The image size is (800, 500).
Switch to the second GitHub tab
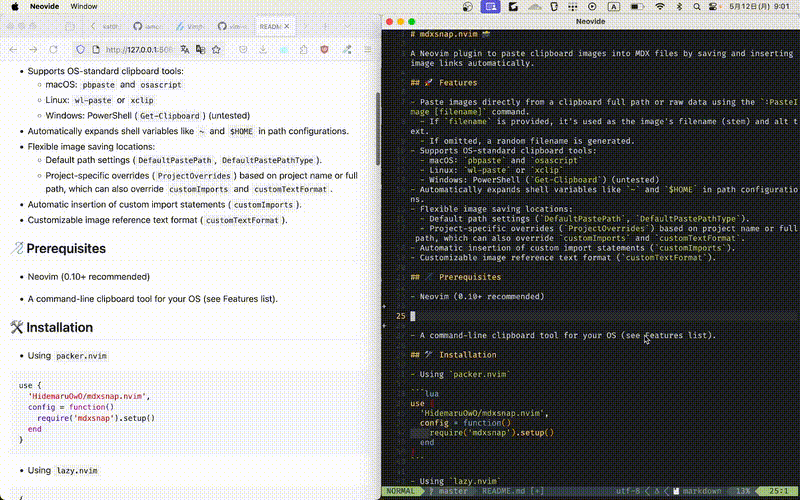(x=232, y=27)
